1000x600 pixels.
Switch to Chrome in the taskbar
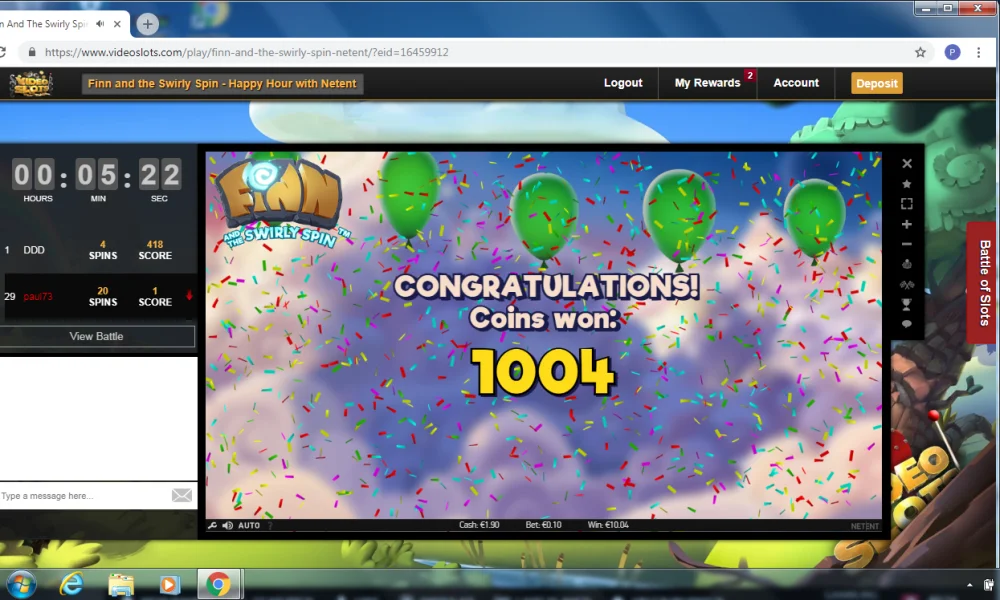219,584
